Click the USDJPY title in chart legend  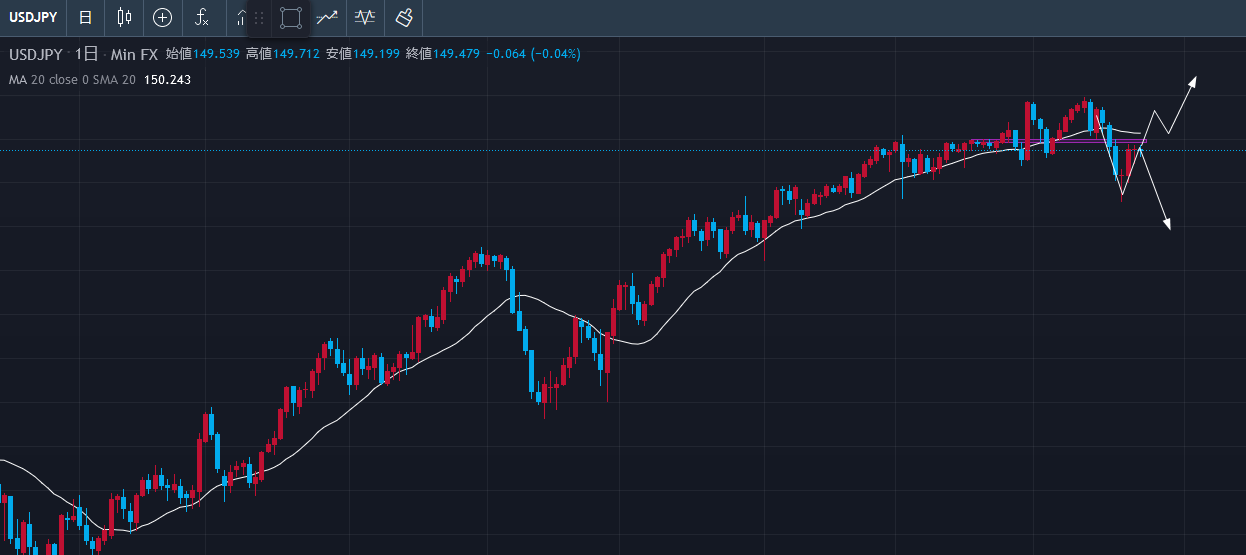[36, 54]
